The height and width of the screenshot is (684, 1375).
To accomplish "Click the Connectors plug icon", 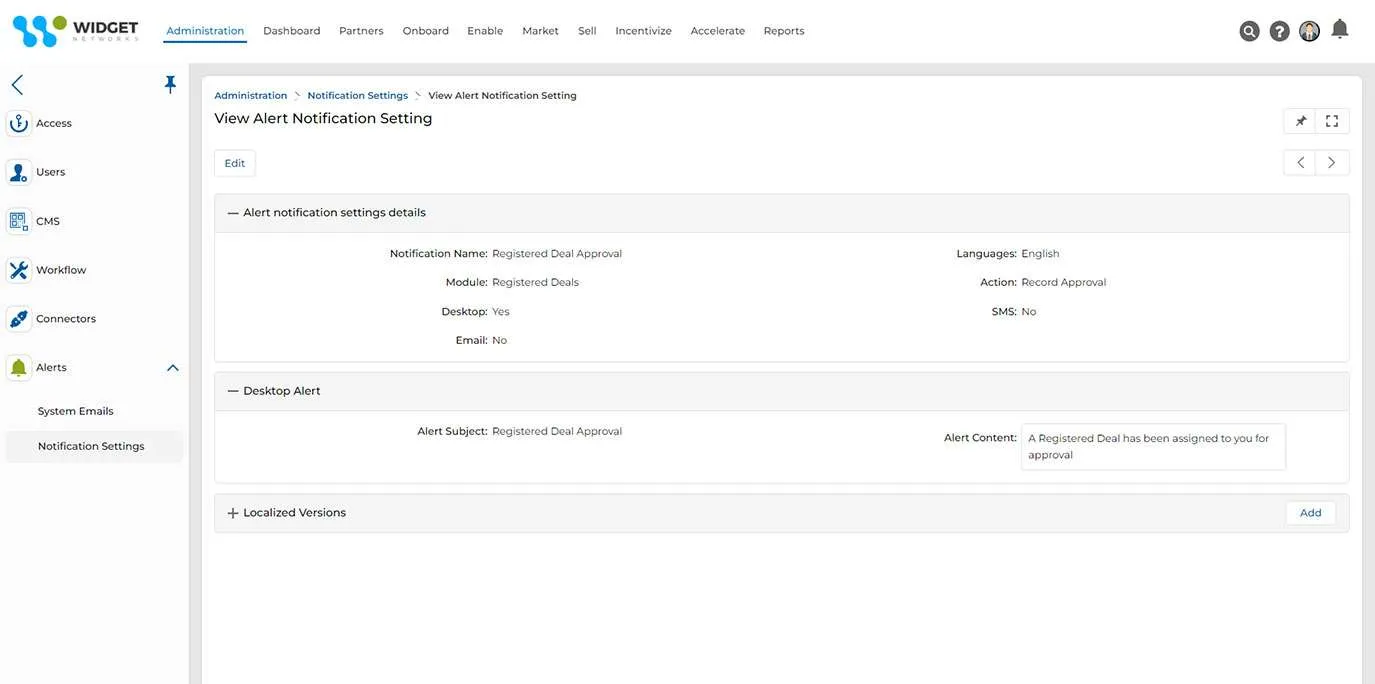I will click(x=18, y=319).
